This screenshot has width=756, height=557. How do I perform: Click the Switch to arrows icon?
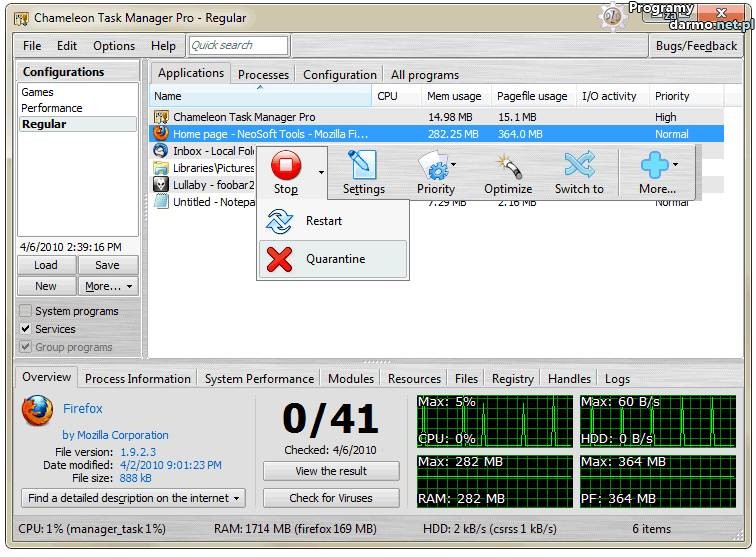click(579, 165)
